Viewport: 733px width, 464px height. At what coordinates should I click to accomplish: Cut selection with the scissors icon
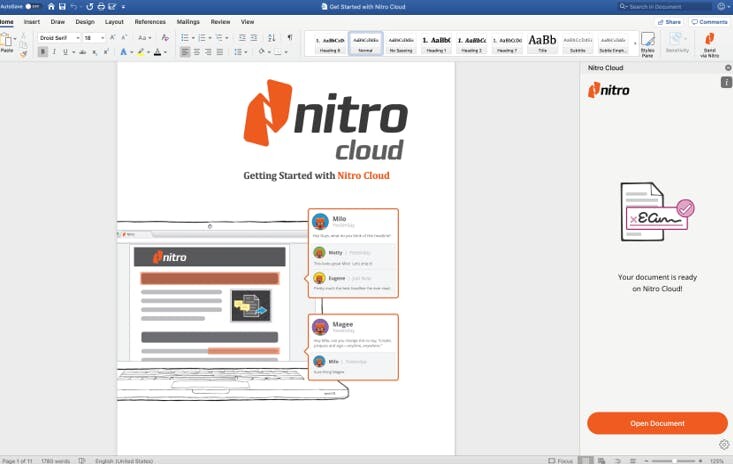pyautogui.click(x=23, y=36)
